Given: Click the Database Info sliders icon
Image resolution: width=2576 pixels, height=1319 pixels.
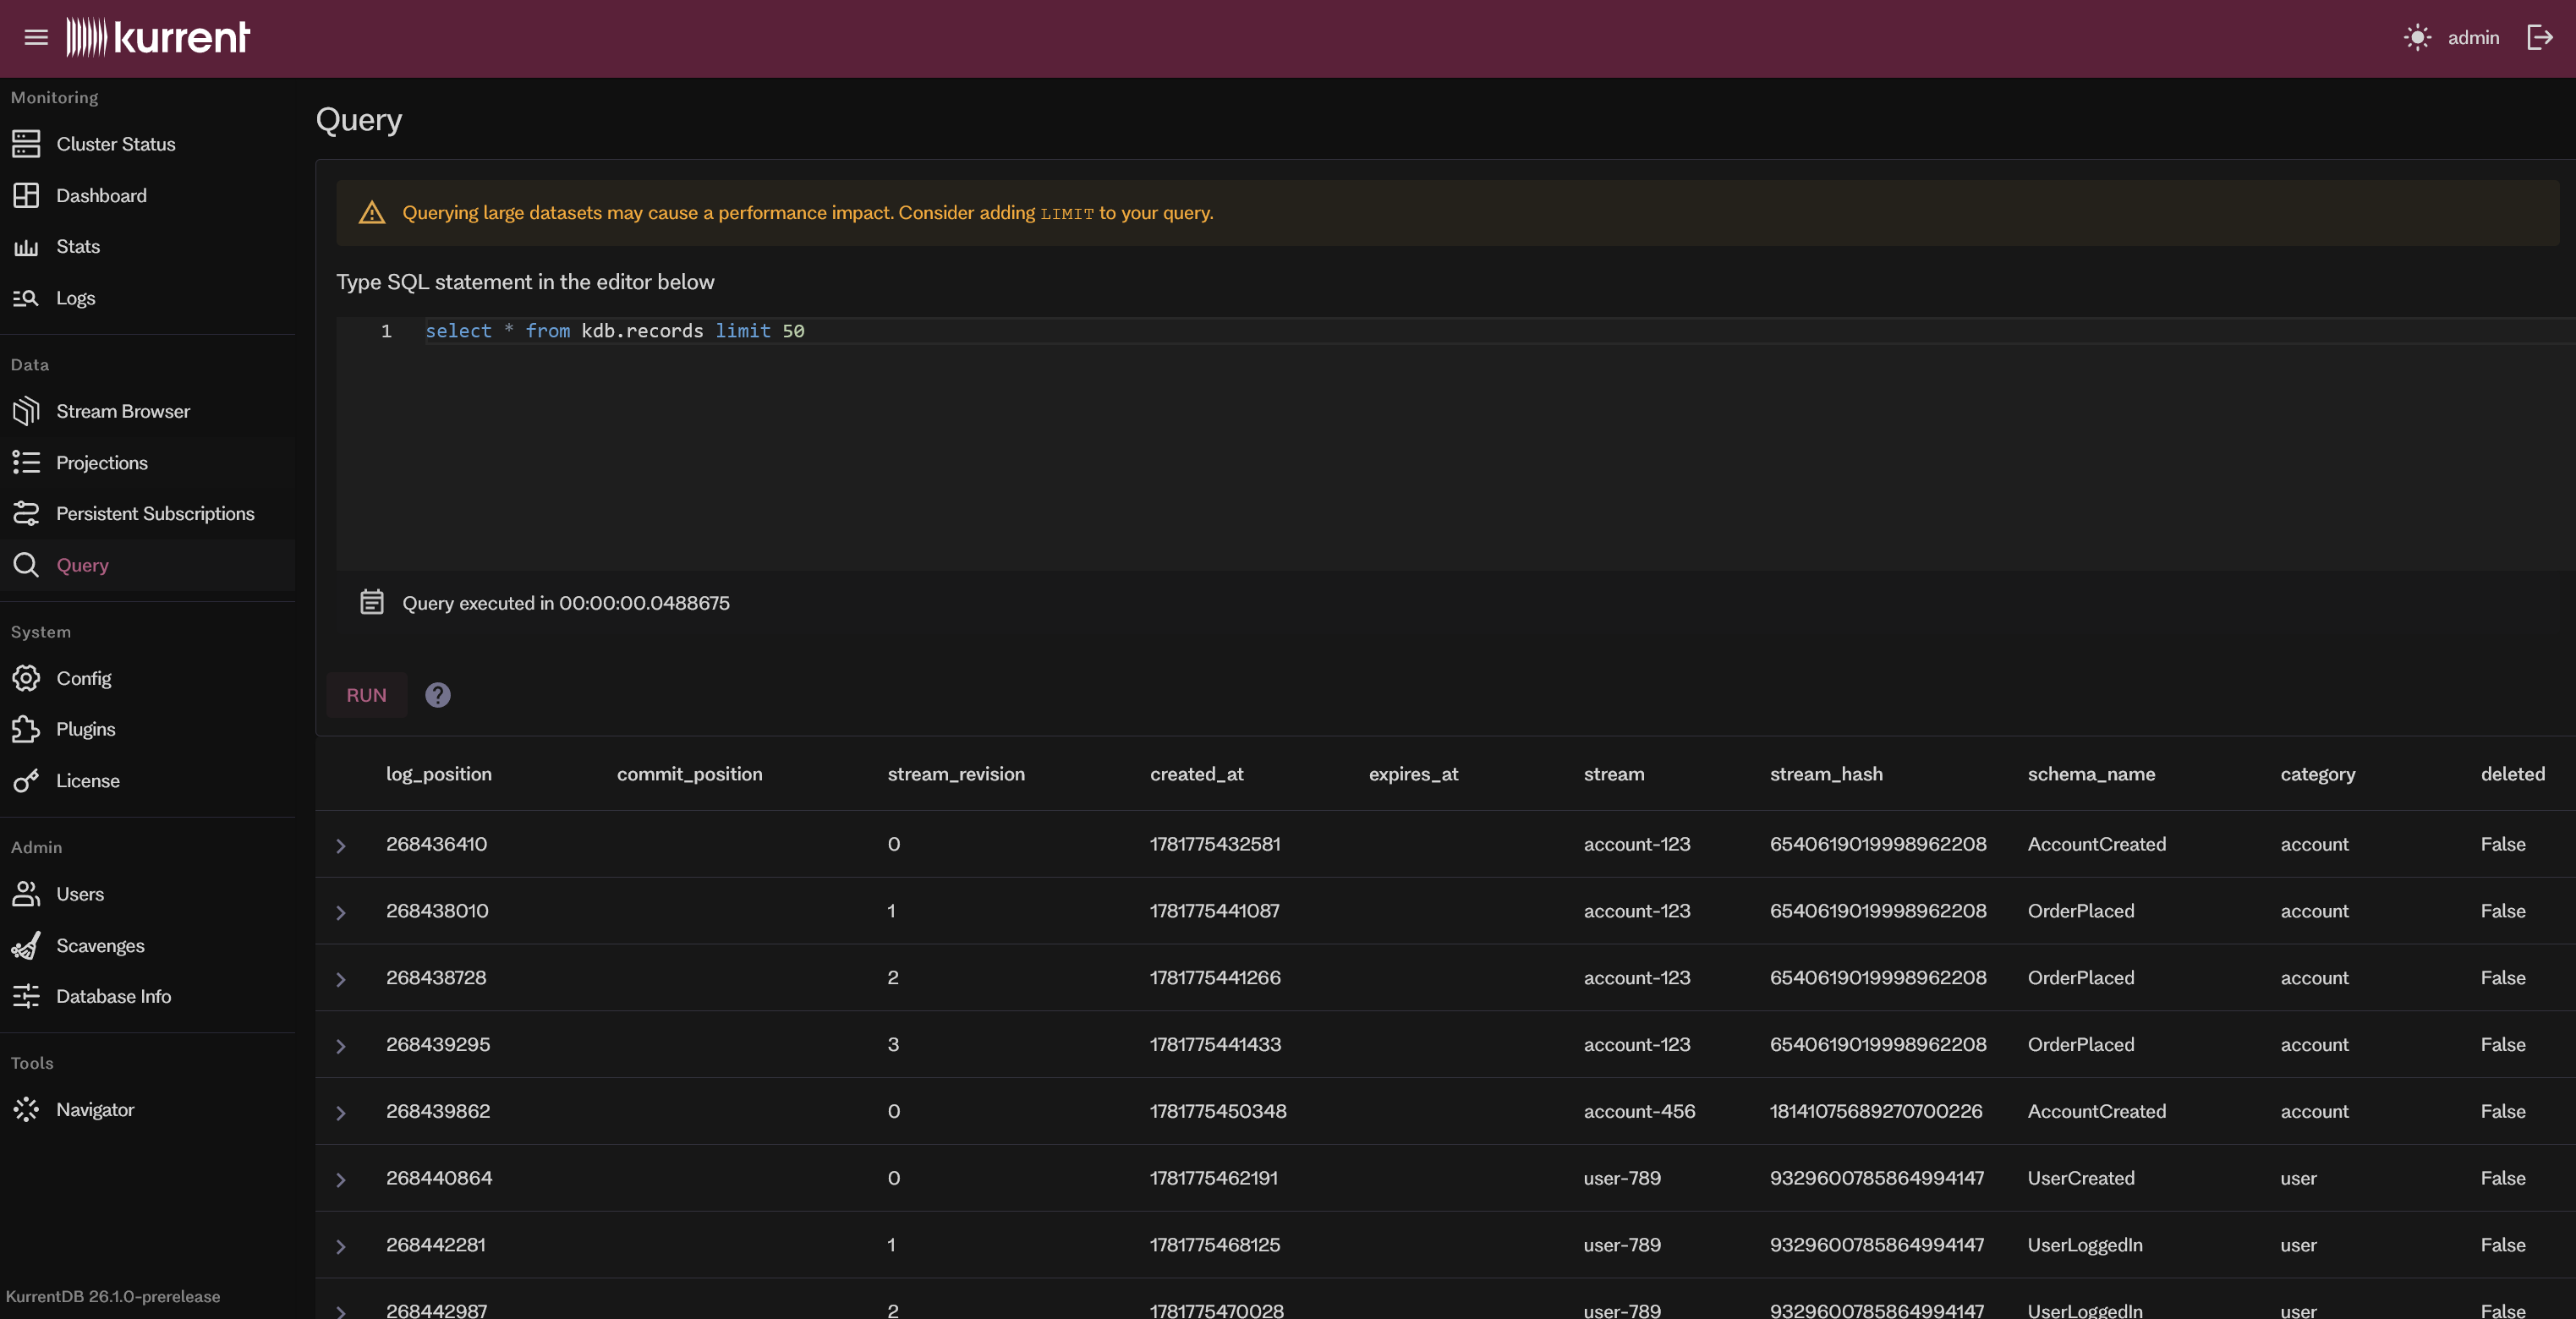Looking at the screenshot, I should pyautogui.click(x=26, y=996).
